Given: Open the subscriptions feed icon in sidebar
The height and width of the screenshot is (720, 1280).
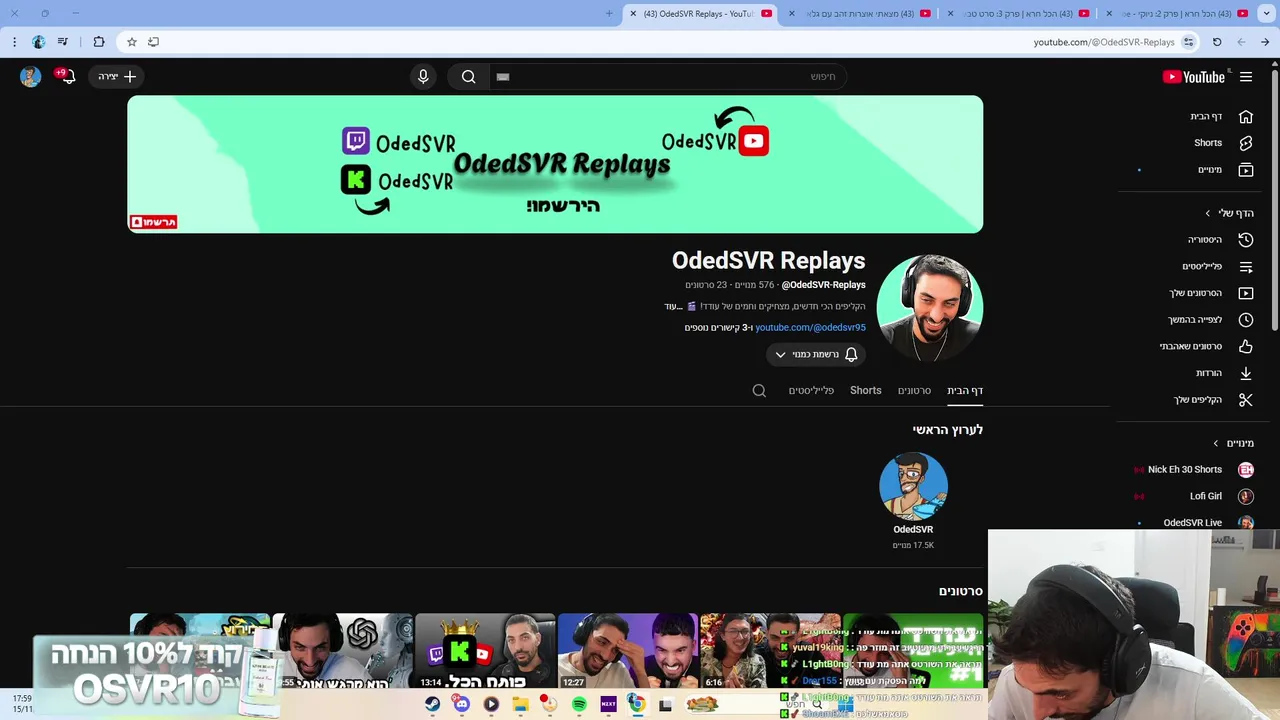Looking at the screenshot, I should point(1246,170).
